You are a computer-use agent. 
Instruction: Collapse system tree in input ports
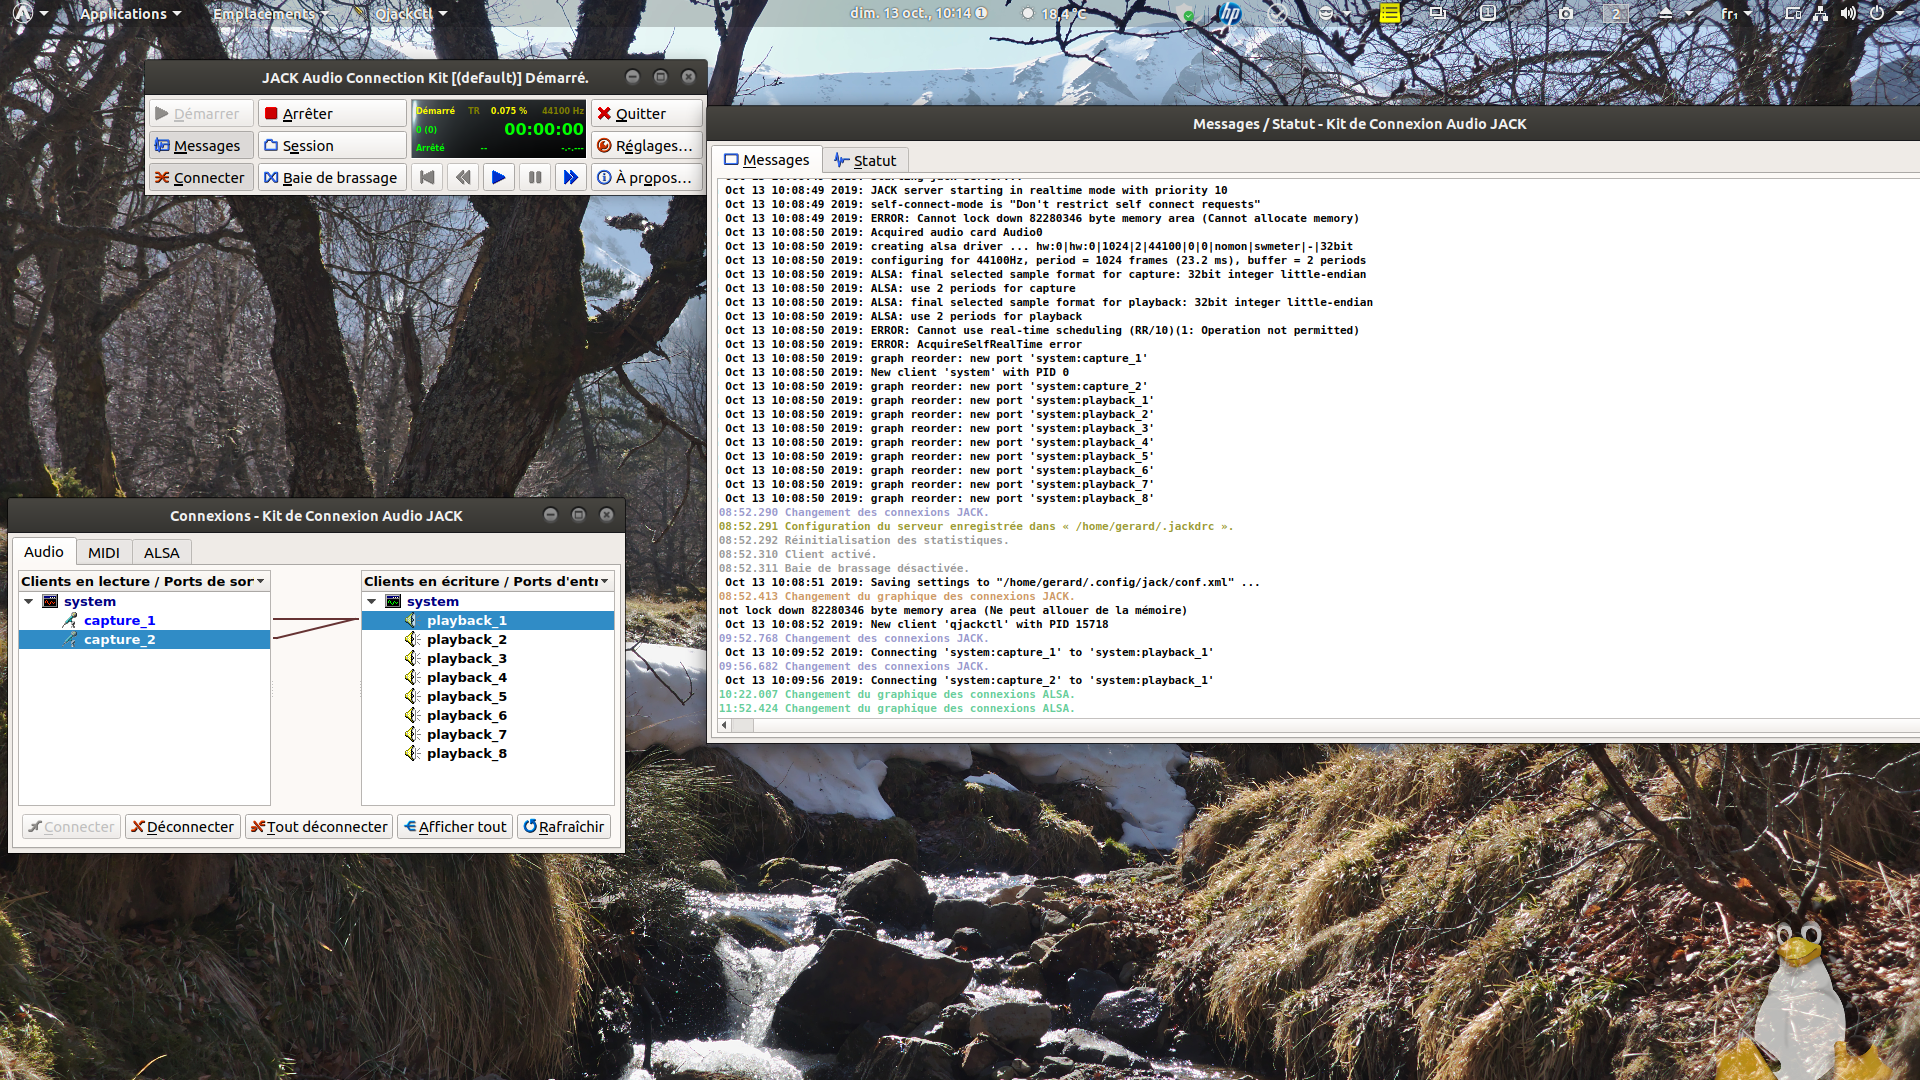pos(372,602)
